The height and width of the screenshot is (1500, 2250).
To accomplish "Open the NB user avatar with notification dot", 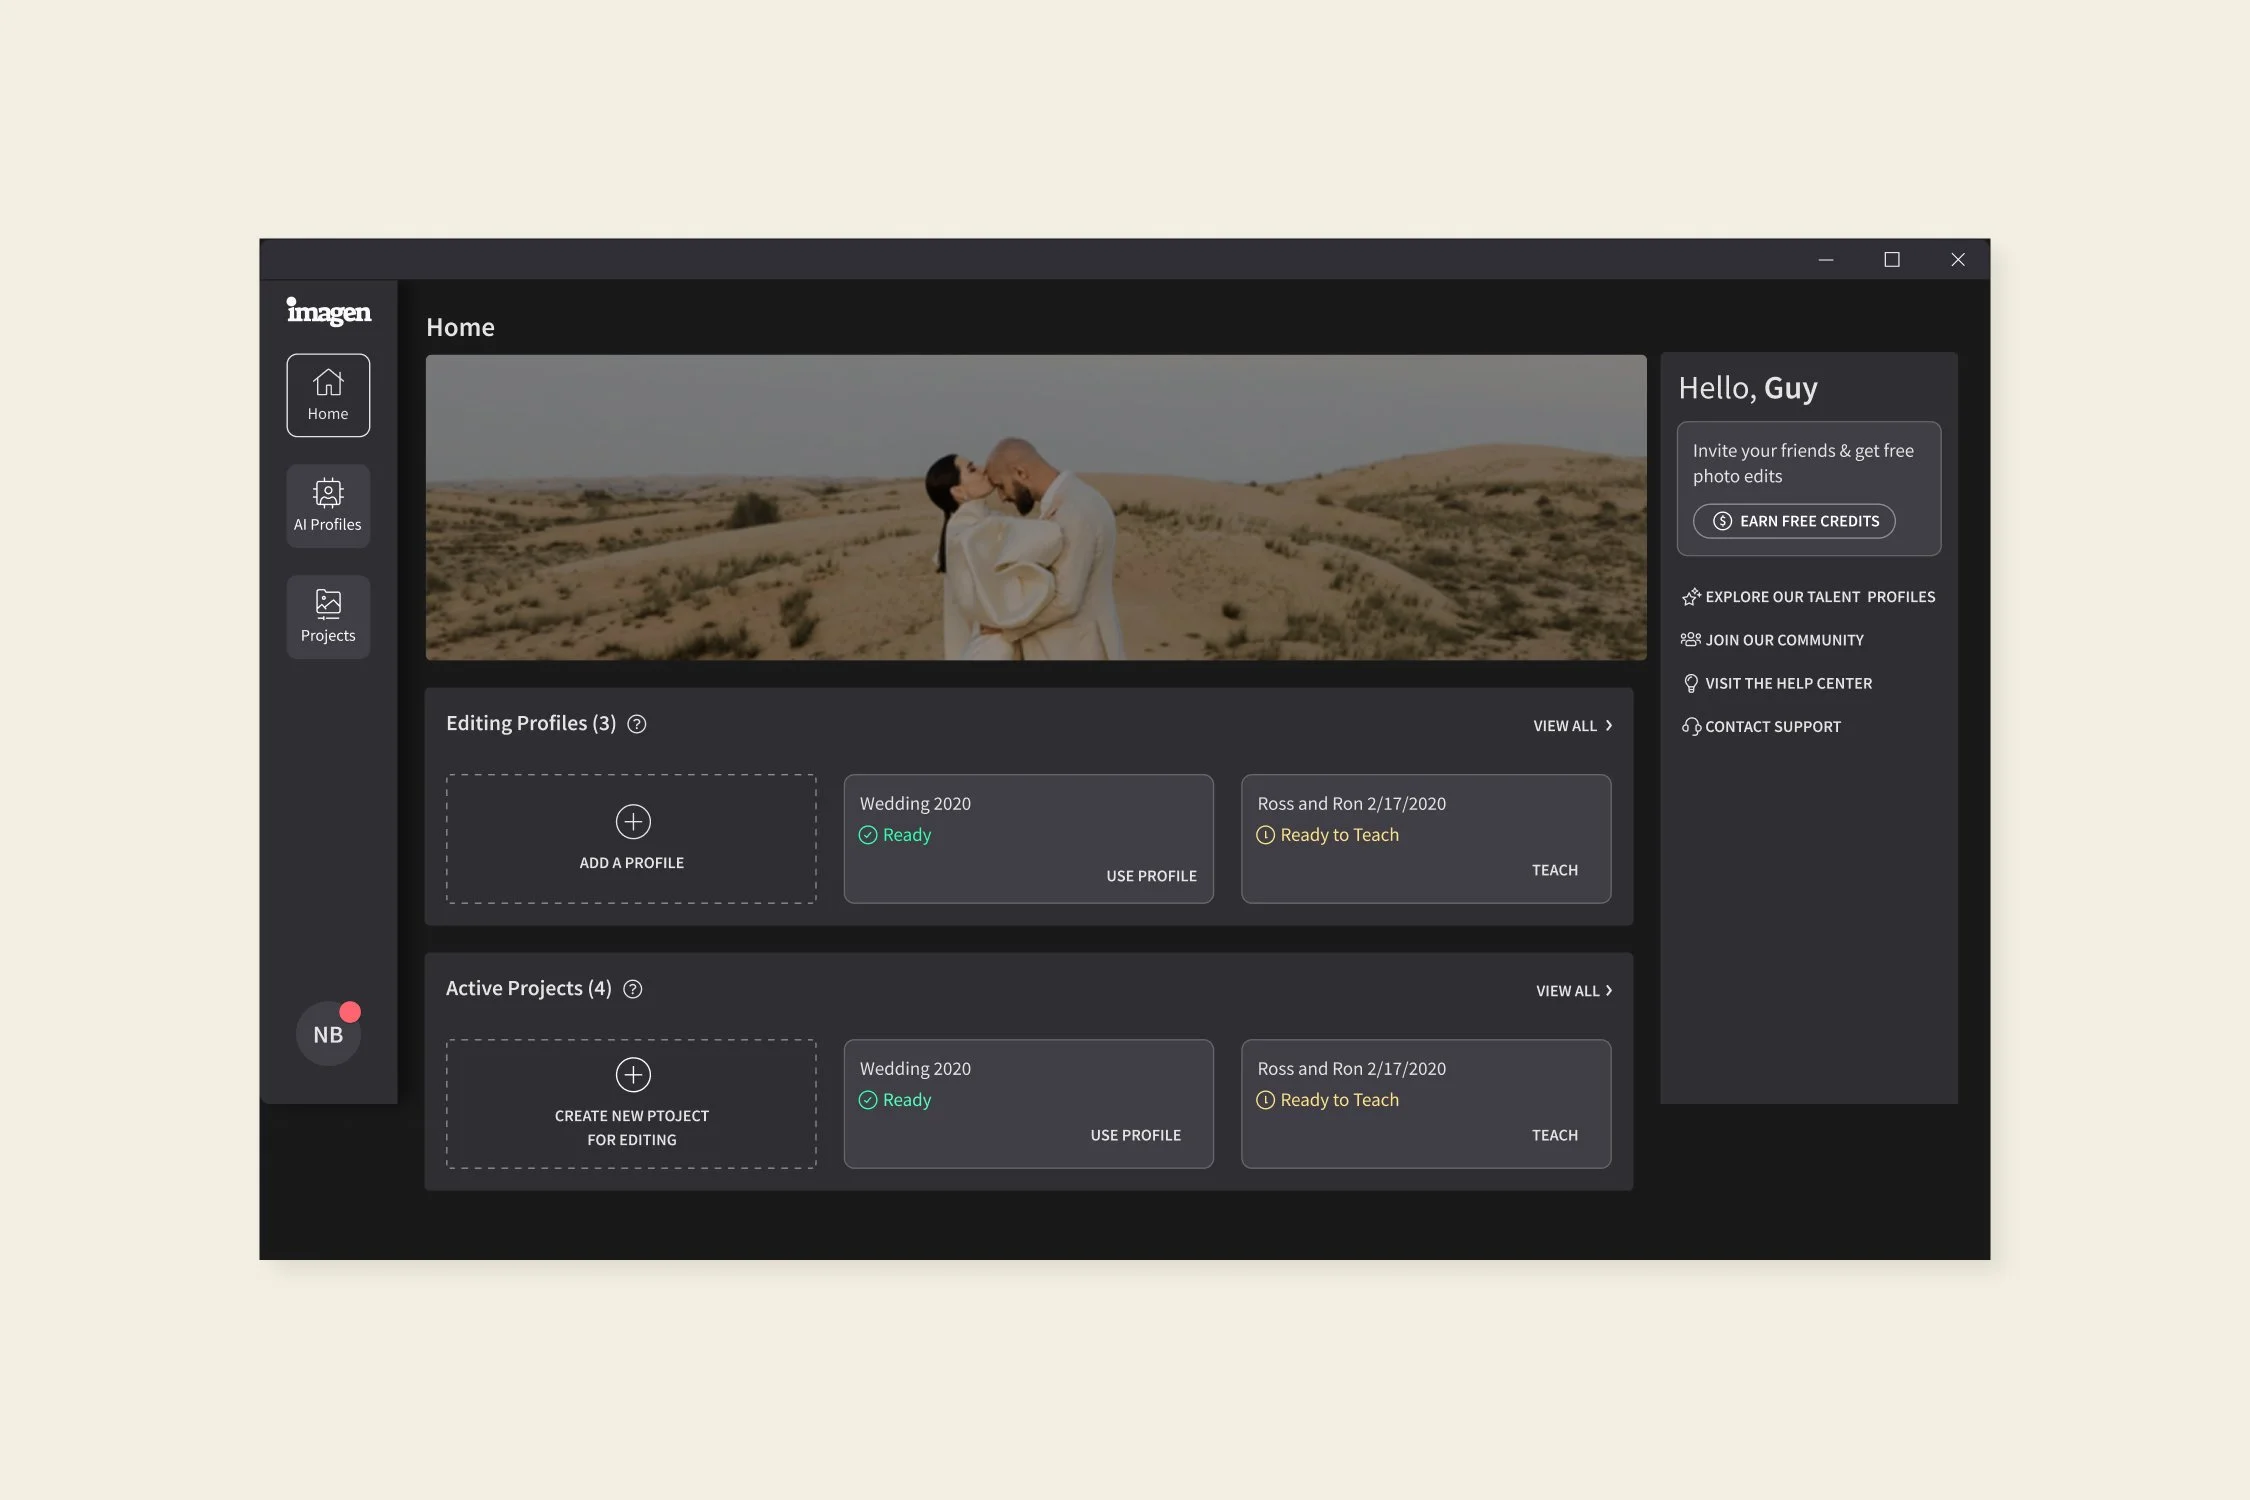I will (x=327, y=1033).
